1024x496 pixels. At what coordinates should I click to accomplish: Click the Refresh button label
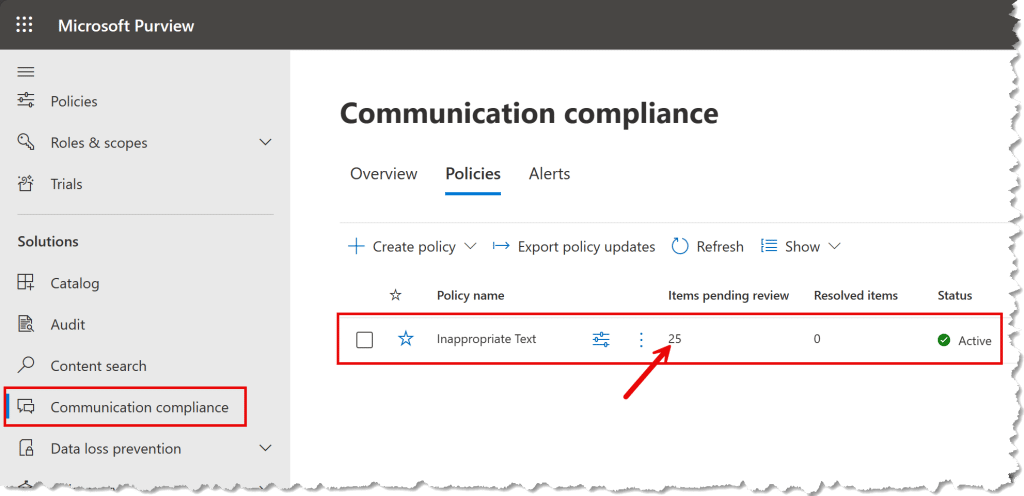tap(720, 247)
